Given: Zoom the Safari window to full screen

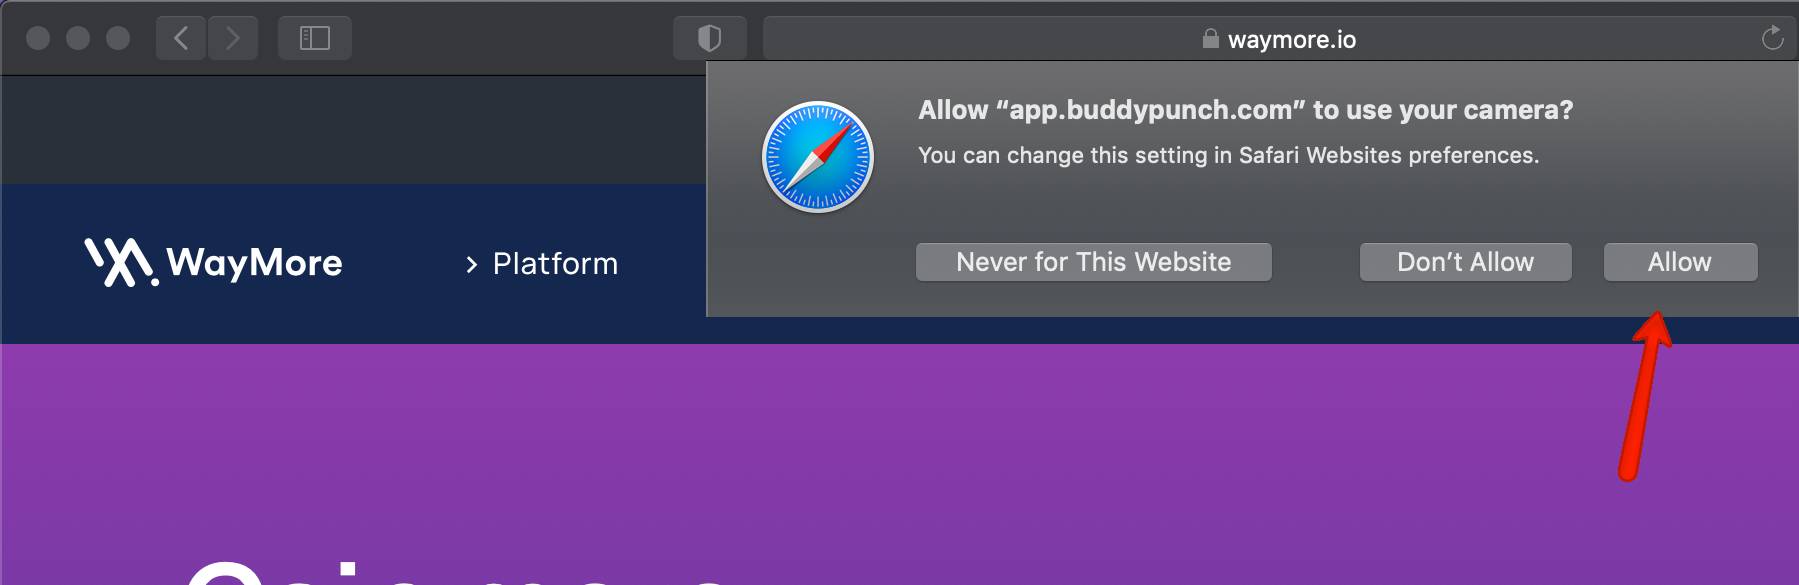Looking at the screenshot, I should (118, 38).
